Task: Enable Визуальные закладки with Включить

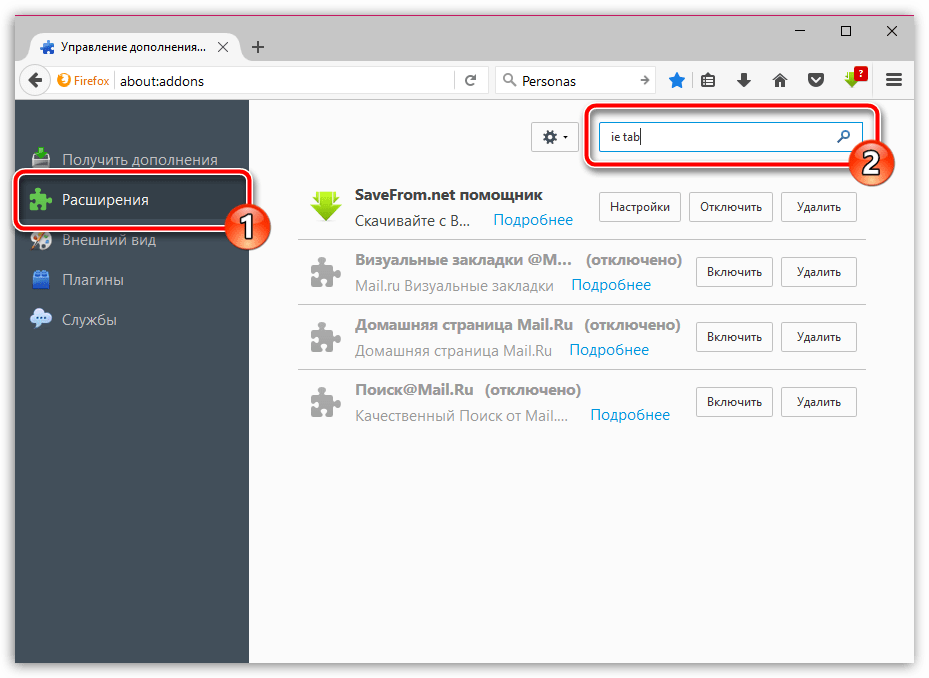Action: (x=734, y=272)
